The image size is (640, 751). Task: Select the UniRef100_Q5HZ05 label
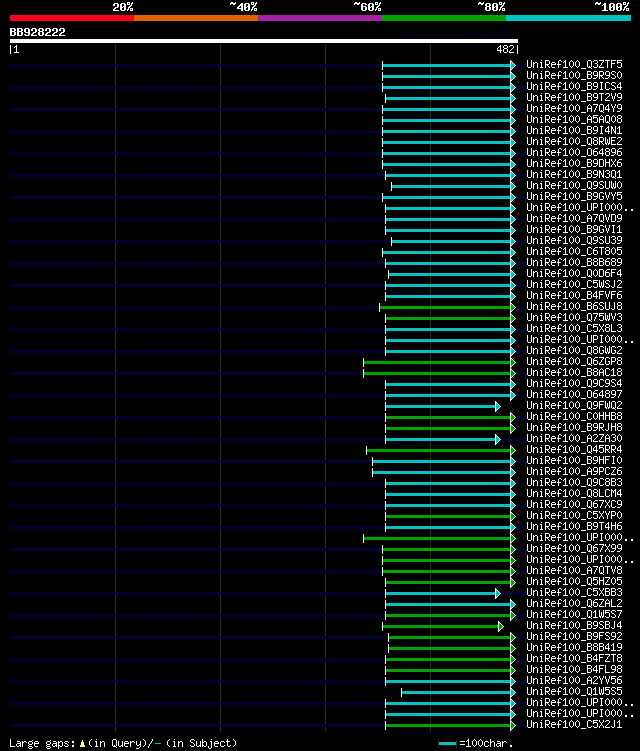tap(574, 581)
